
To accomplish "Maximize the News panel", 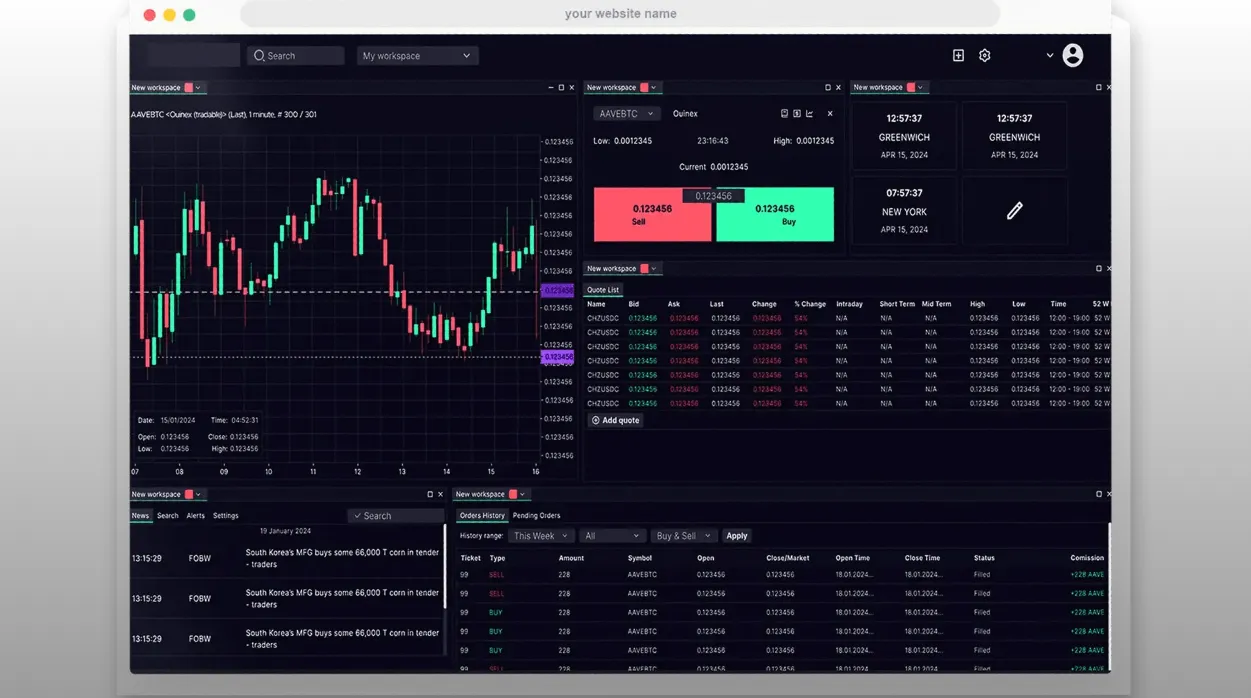I will coord(430,494).
